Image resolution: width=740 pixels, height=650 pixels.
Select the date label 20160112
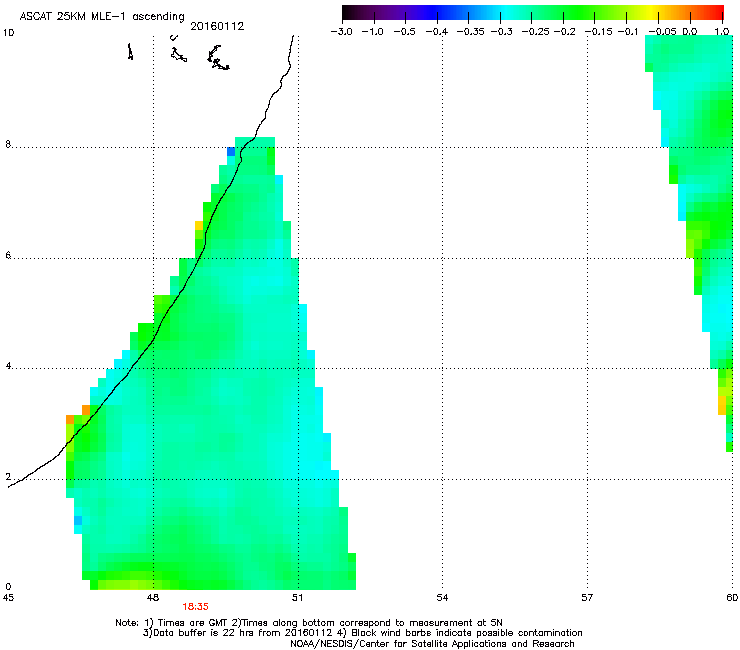tap(217, 26)
